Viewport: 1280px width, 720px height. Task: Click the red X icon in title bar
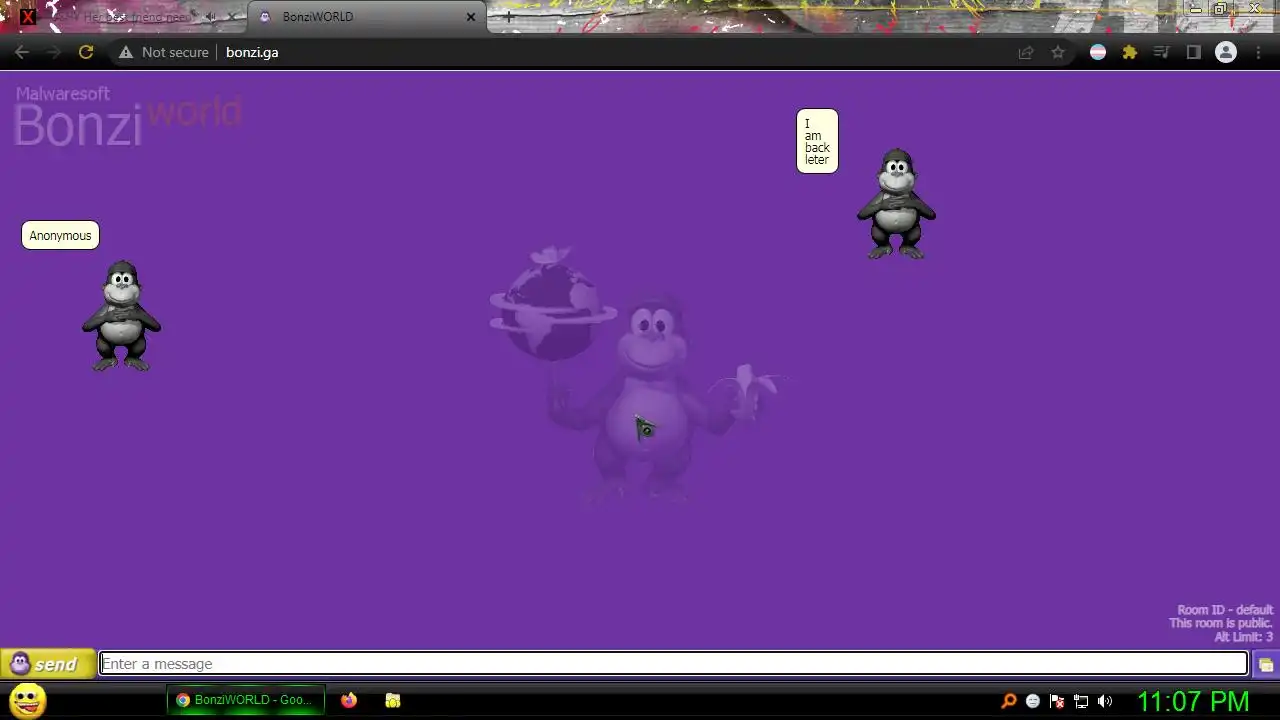[28, 16]
